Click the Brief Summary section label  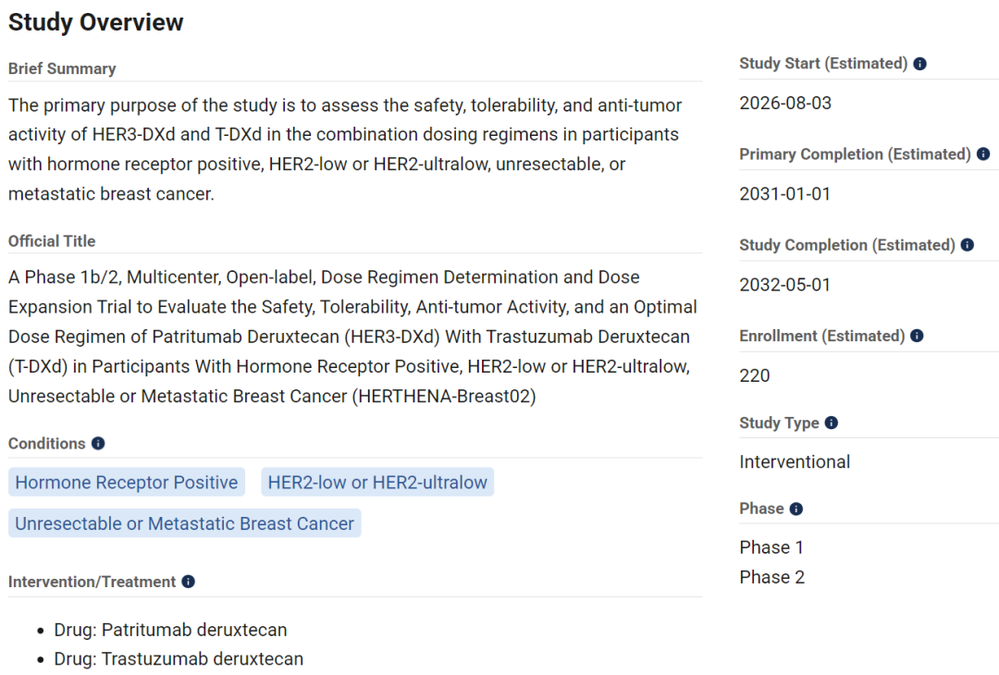tap(62, 69)
